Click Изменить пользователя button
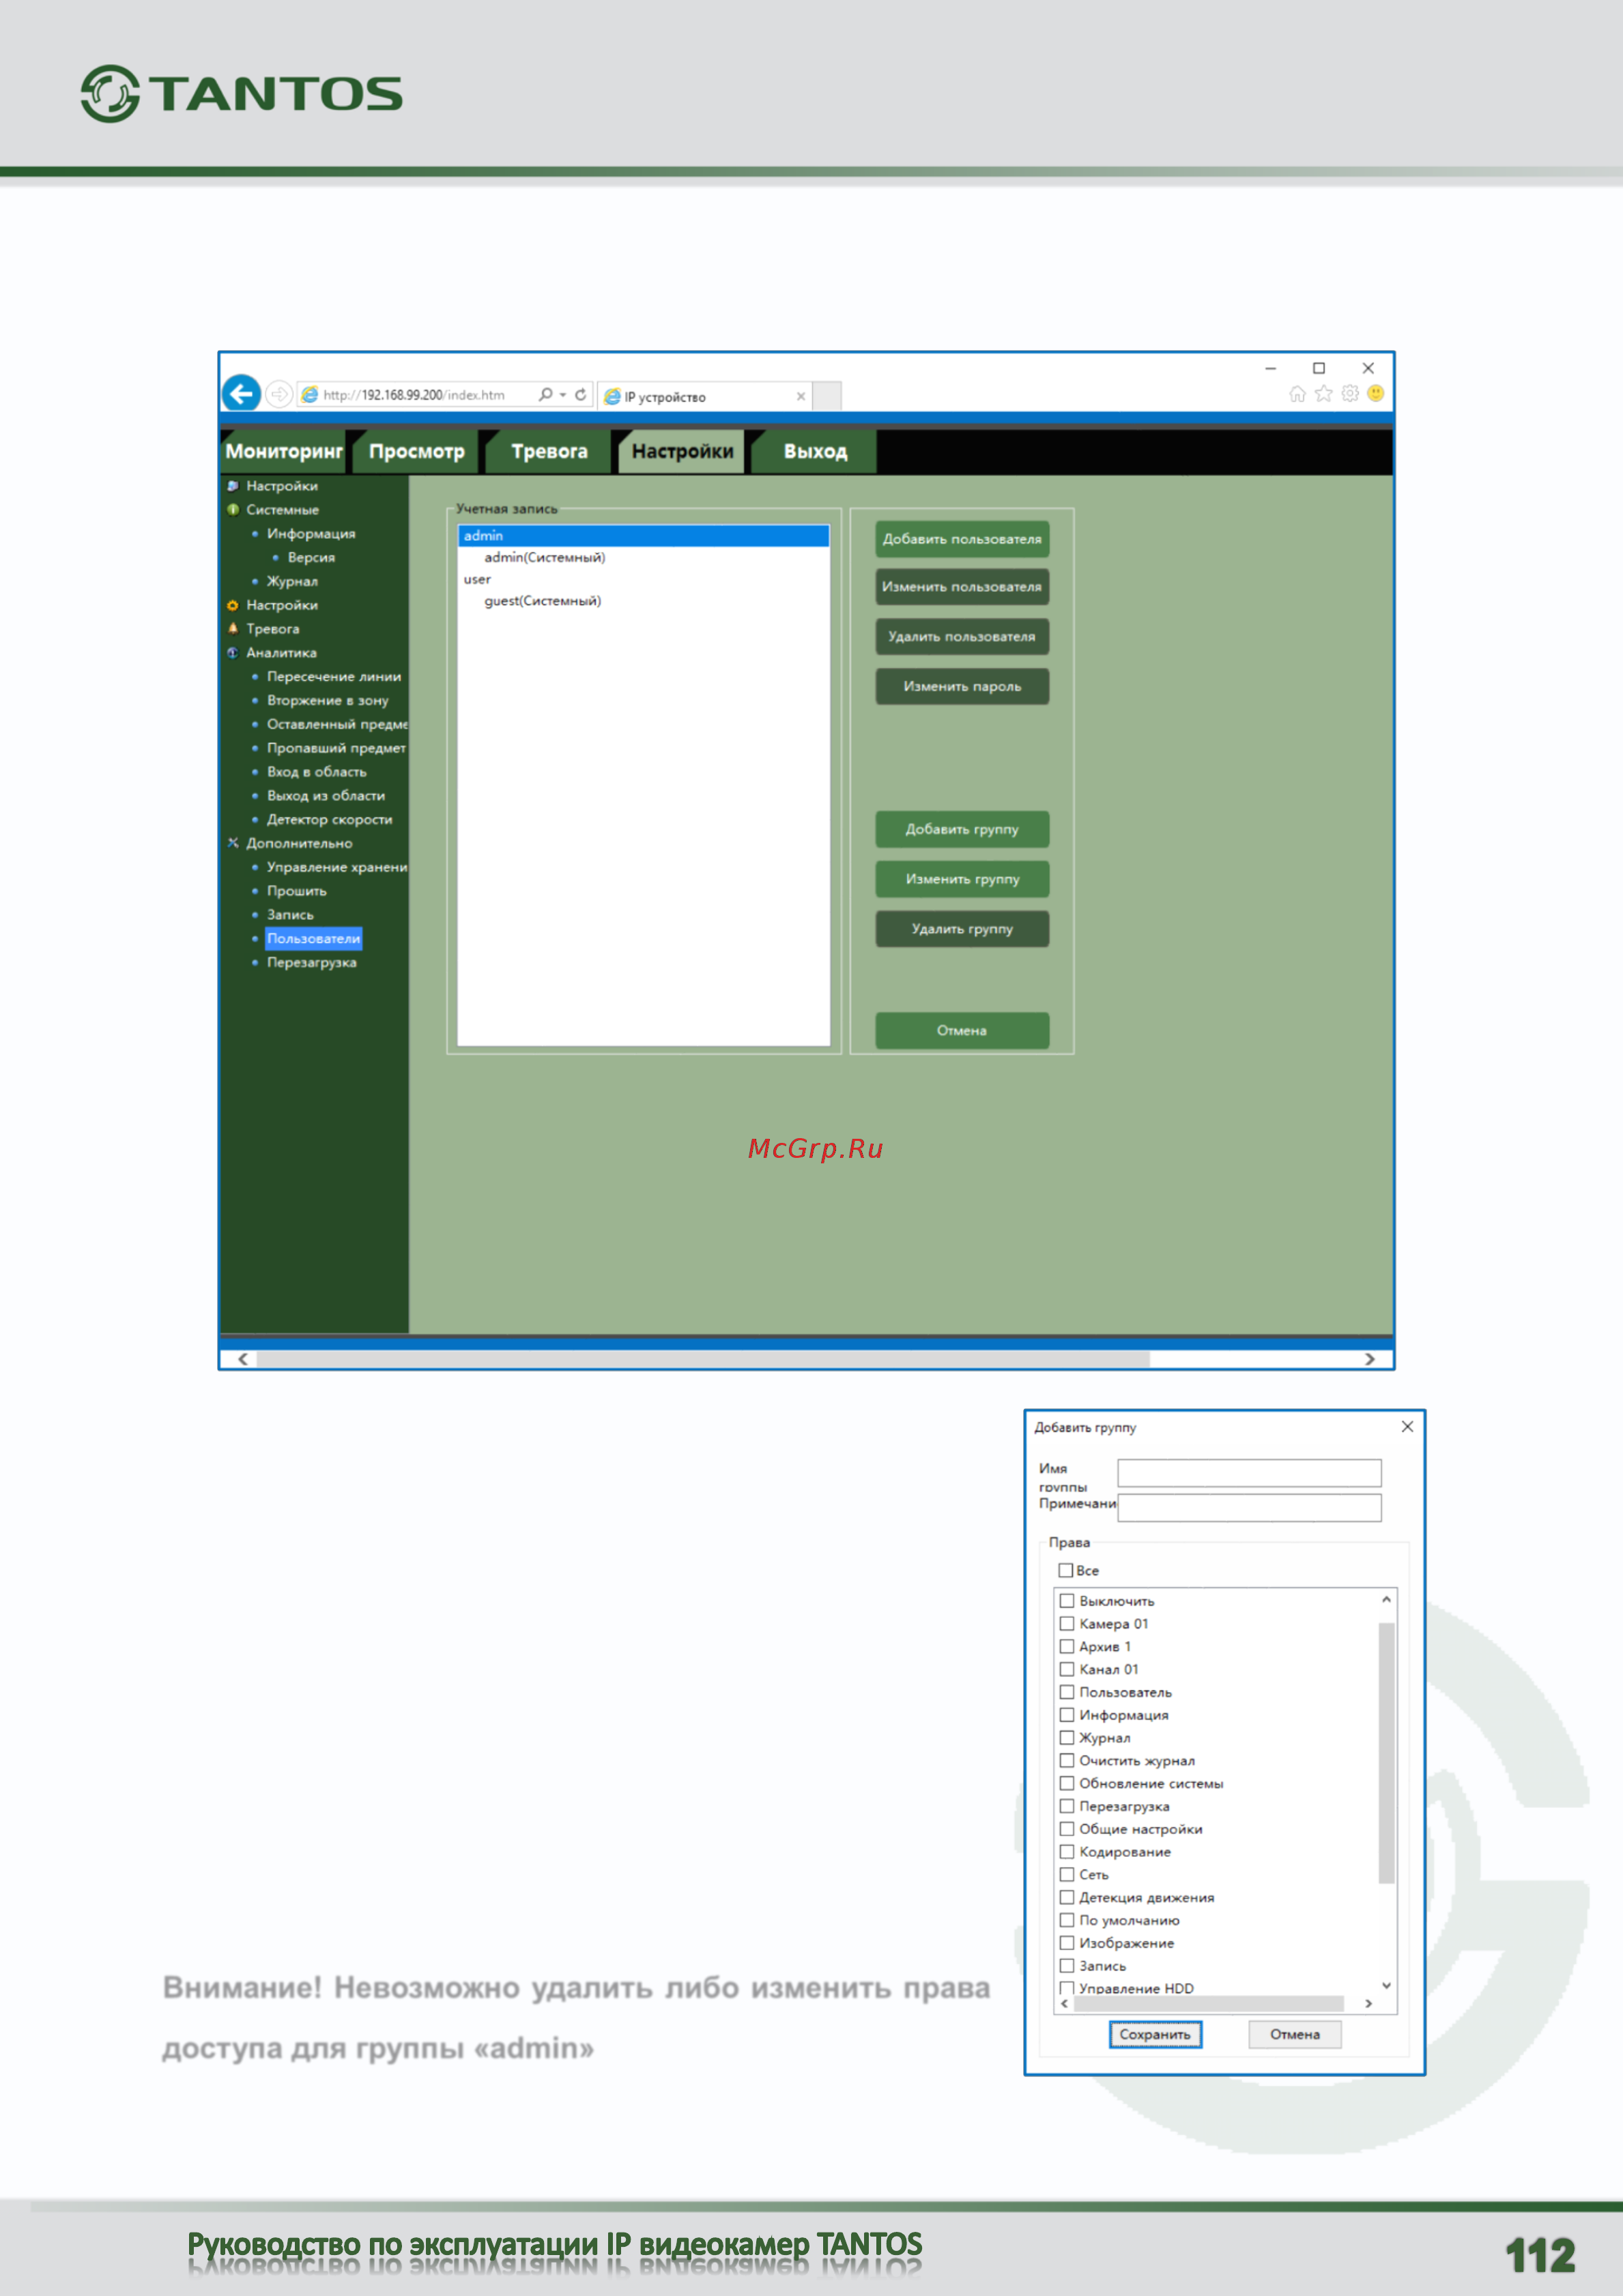1623x2296 pixels. (x=962, y=587)
